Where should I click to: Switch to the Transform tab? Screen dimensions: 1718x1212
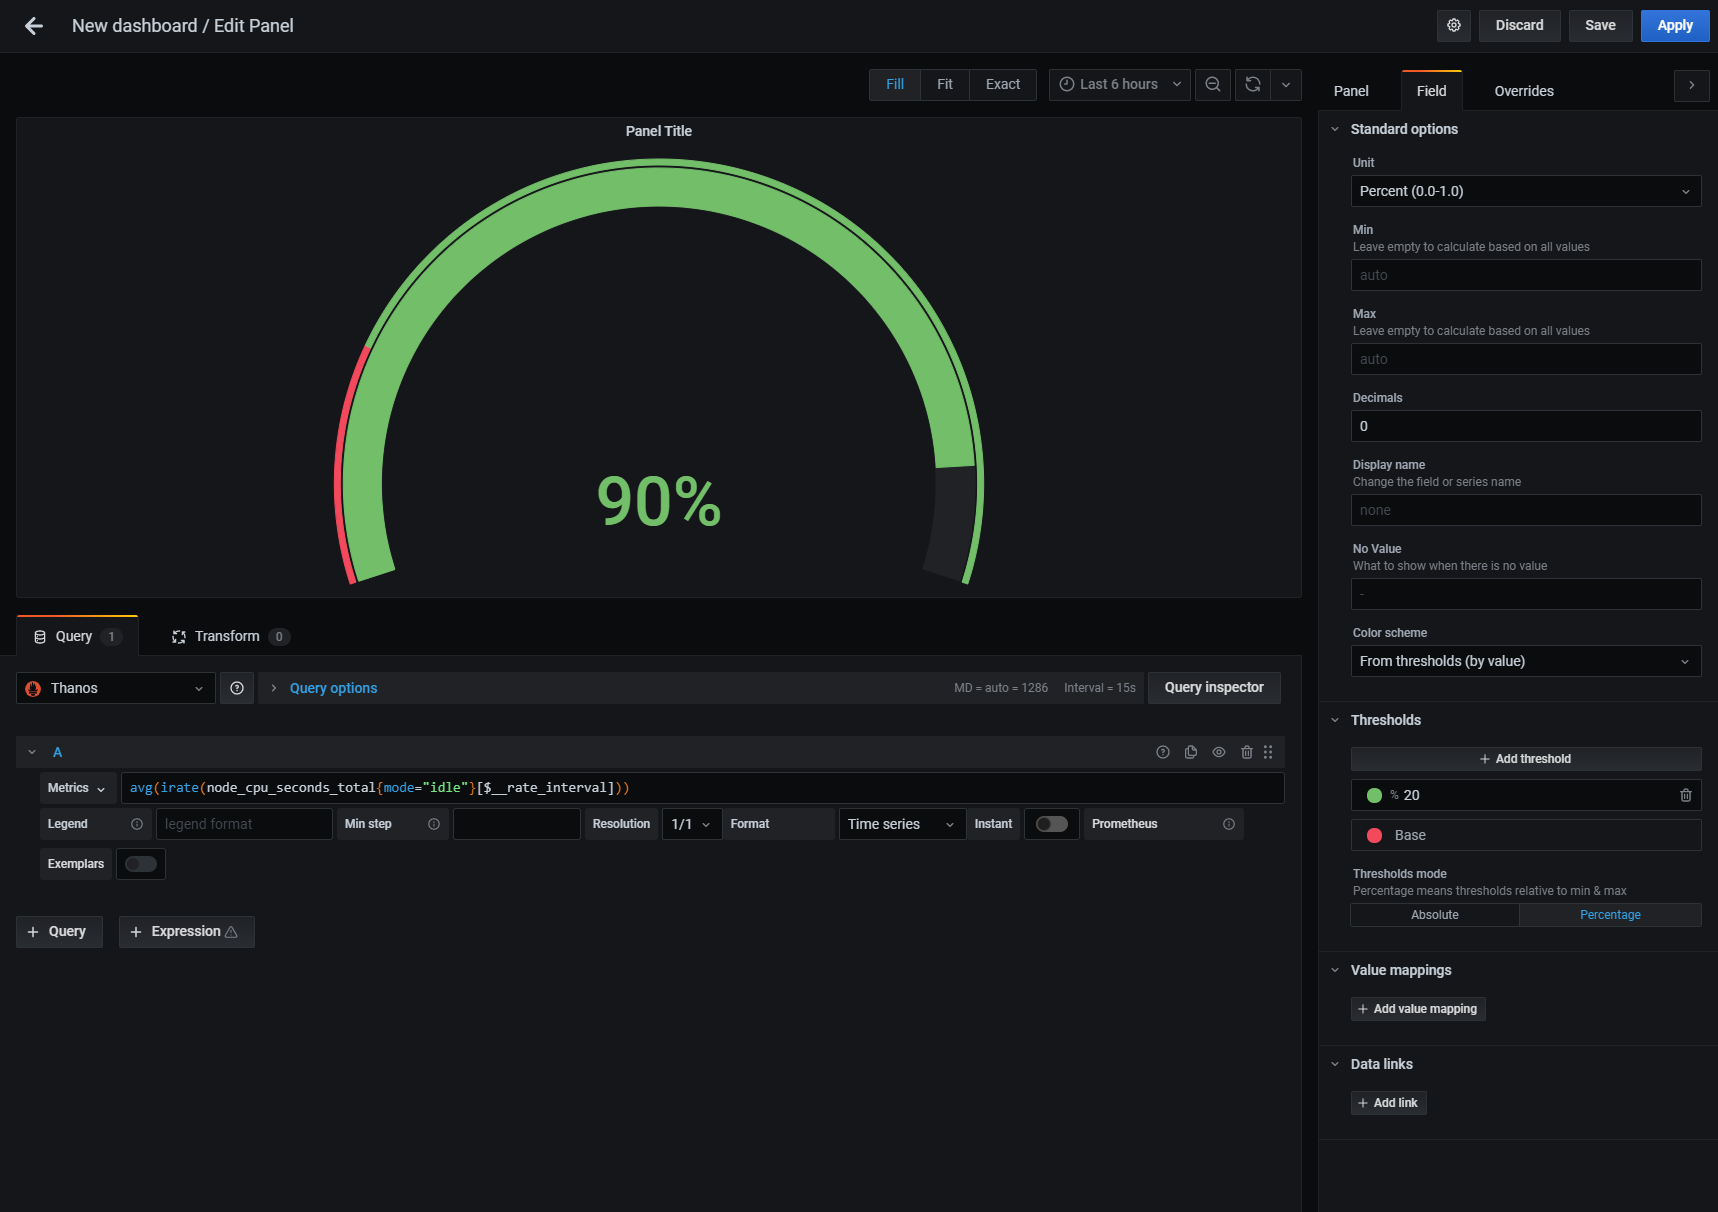228,636
